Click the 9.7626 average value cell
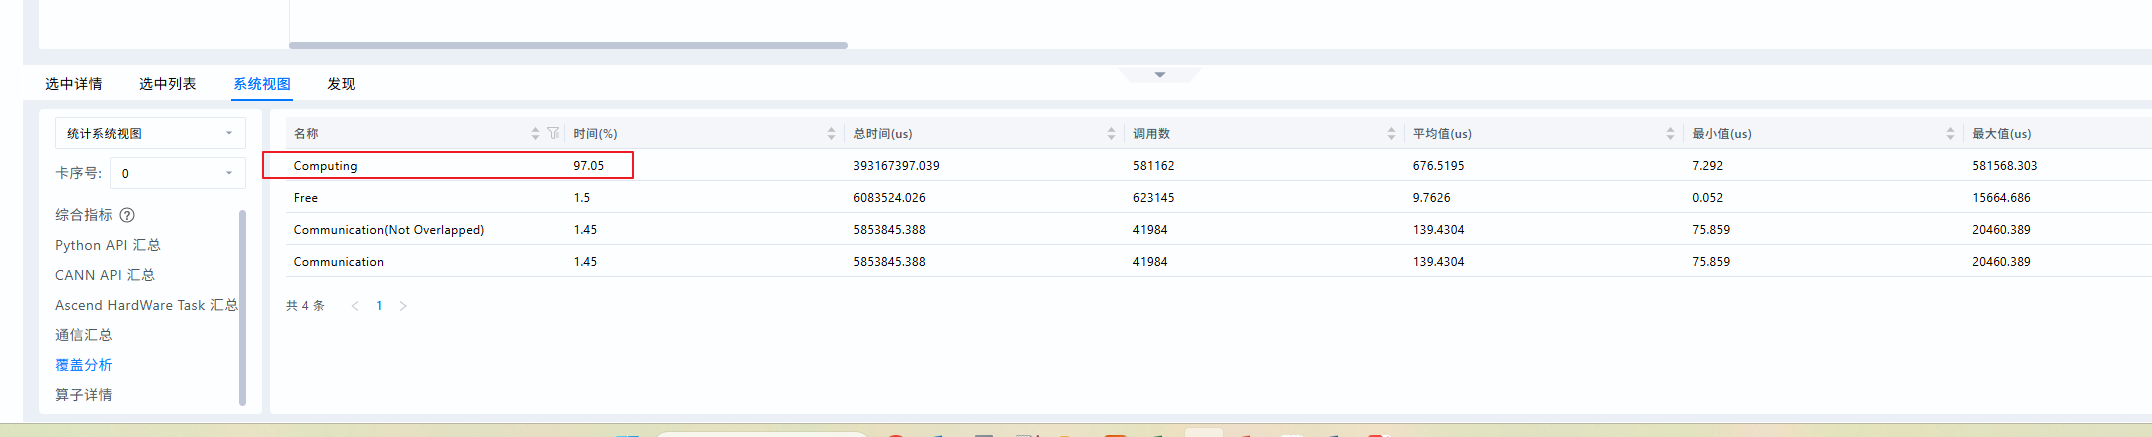 [x=1431, y=198]
